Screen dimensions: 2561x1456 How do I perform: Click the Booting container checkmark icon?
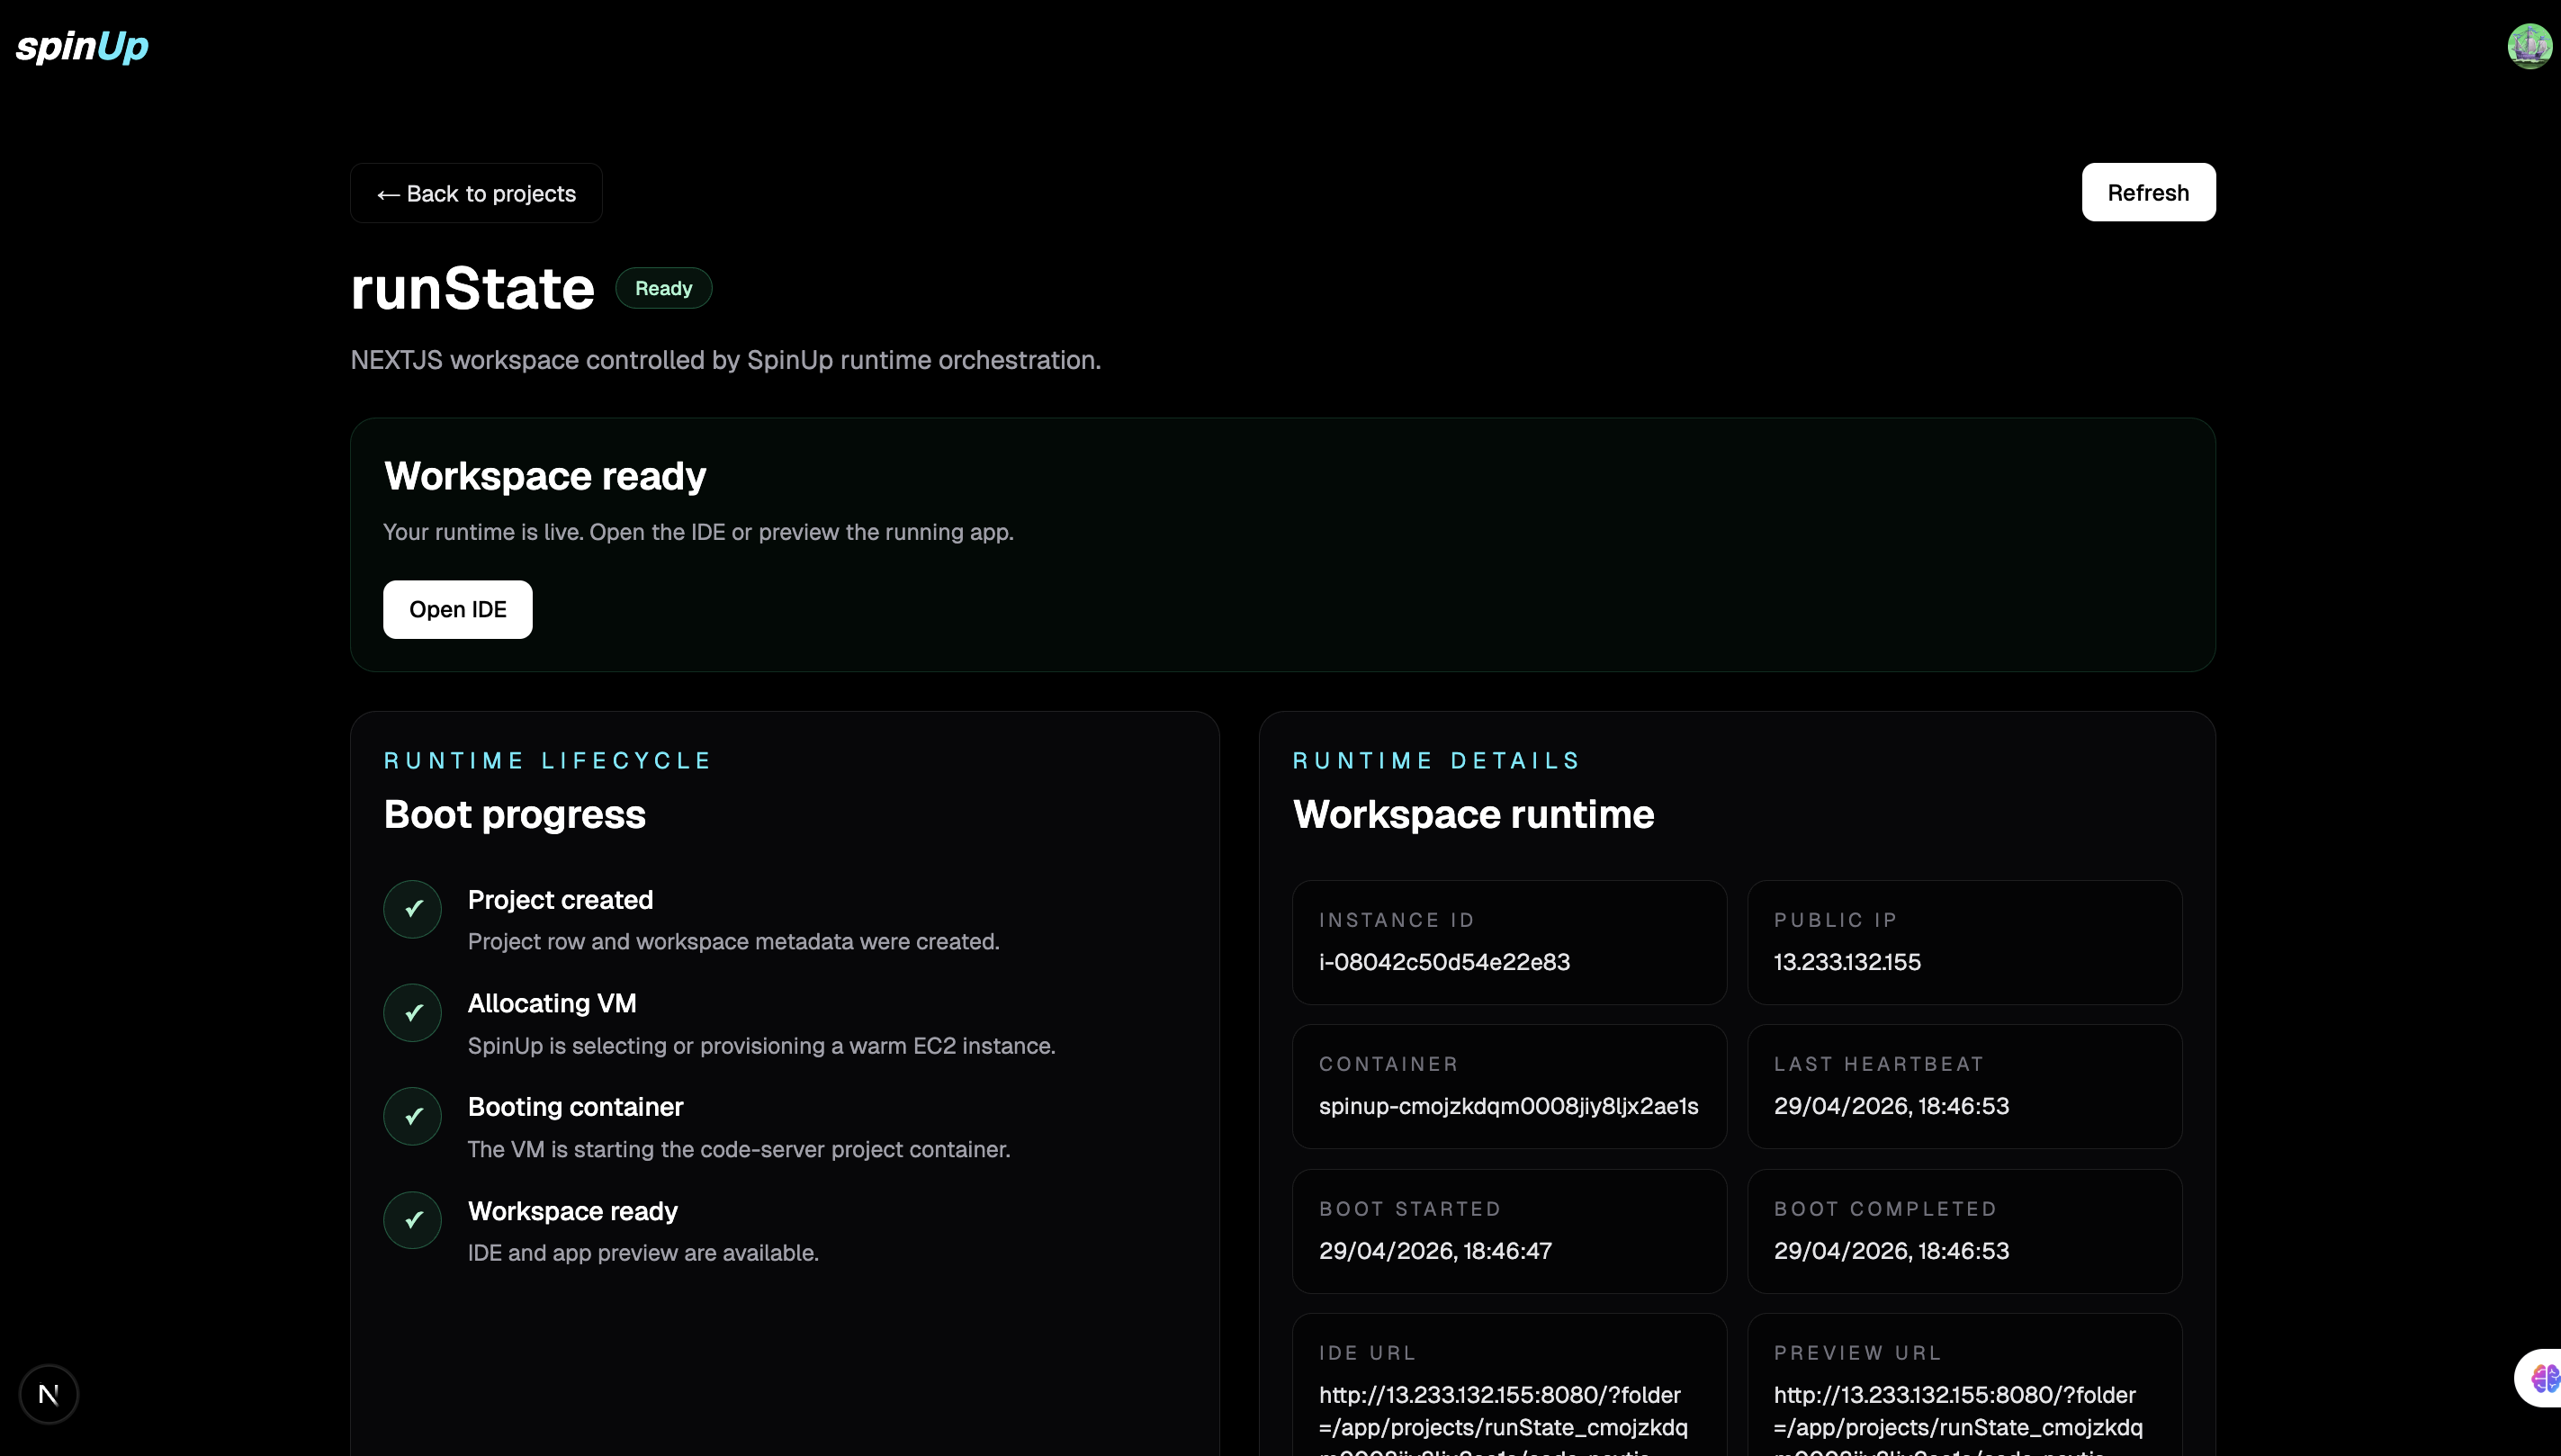pyautogui.click(x=412, y=1116)
